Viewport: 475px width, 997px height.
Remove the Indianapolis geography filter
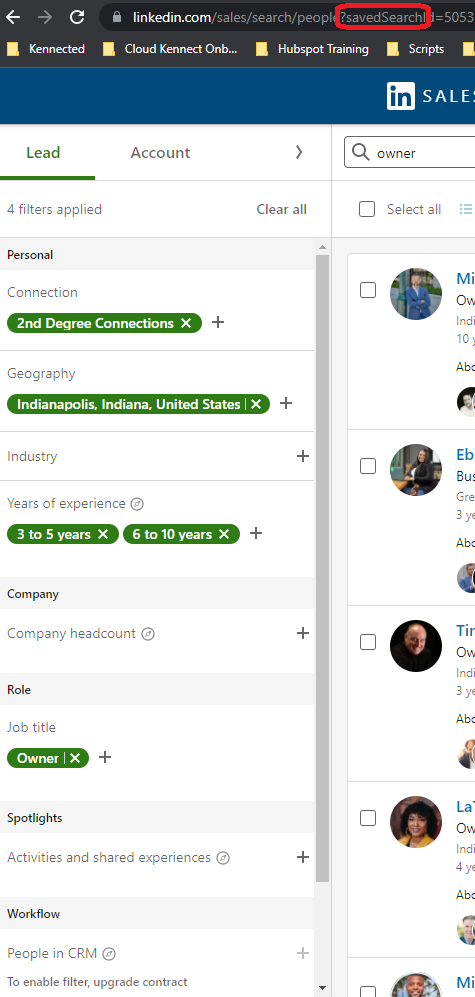click(256, 404)
